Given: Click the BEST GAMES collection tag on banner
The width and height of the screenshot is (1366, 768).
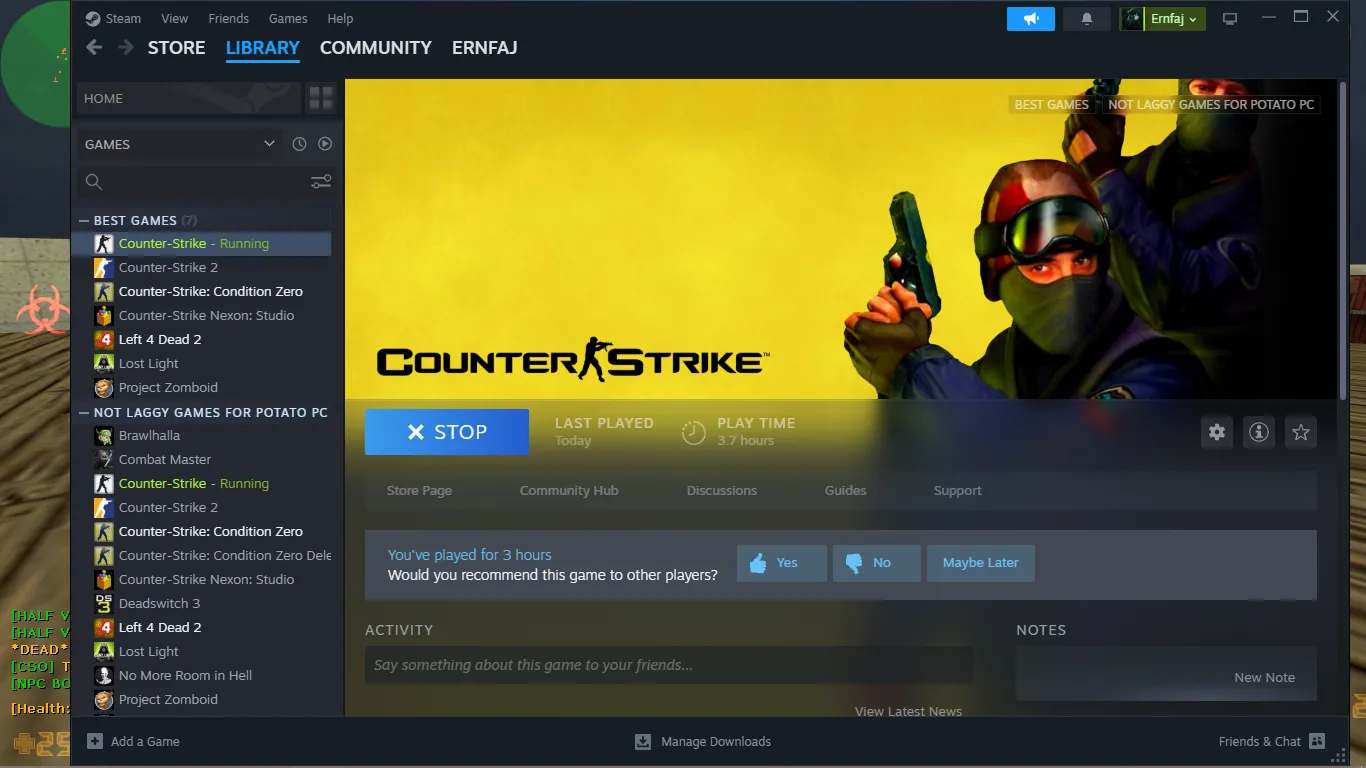Looking at the screenshot, I should [x=1051, y=104].
